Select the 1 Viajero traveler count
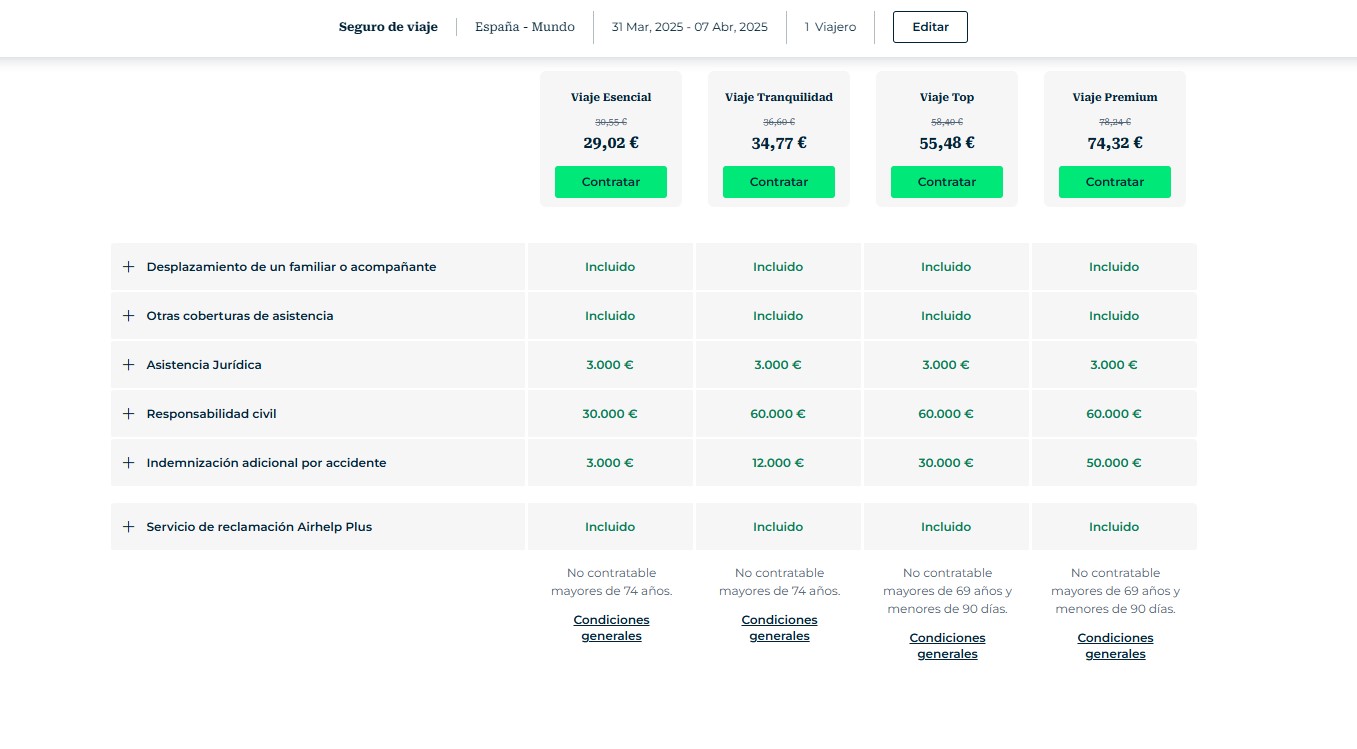The image size is (1357, 749). coord(830,27)
